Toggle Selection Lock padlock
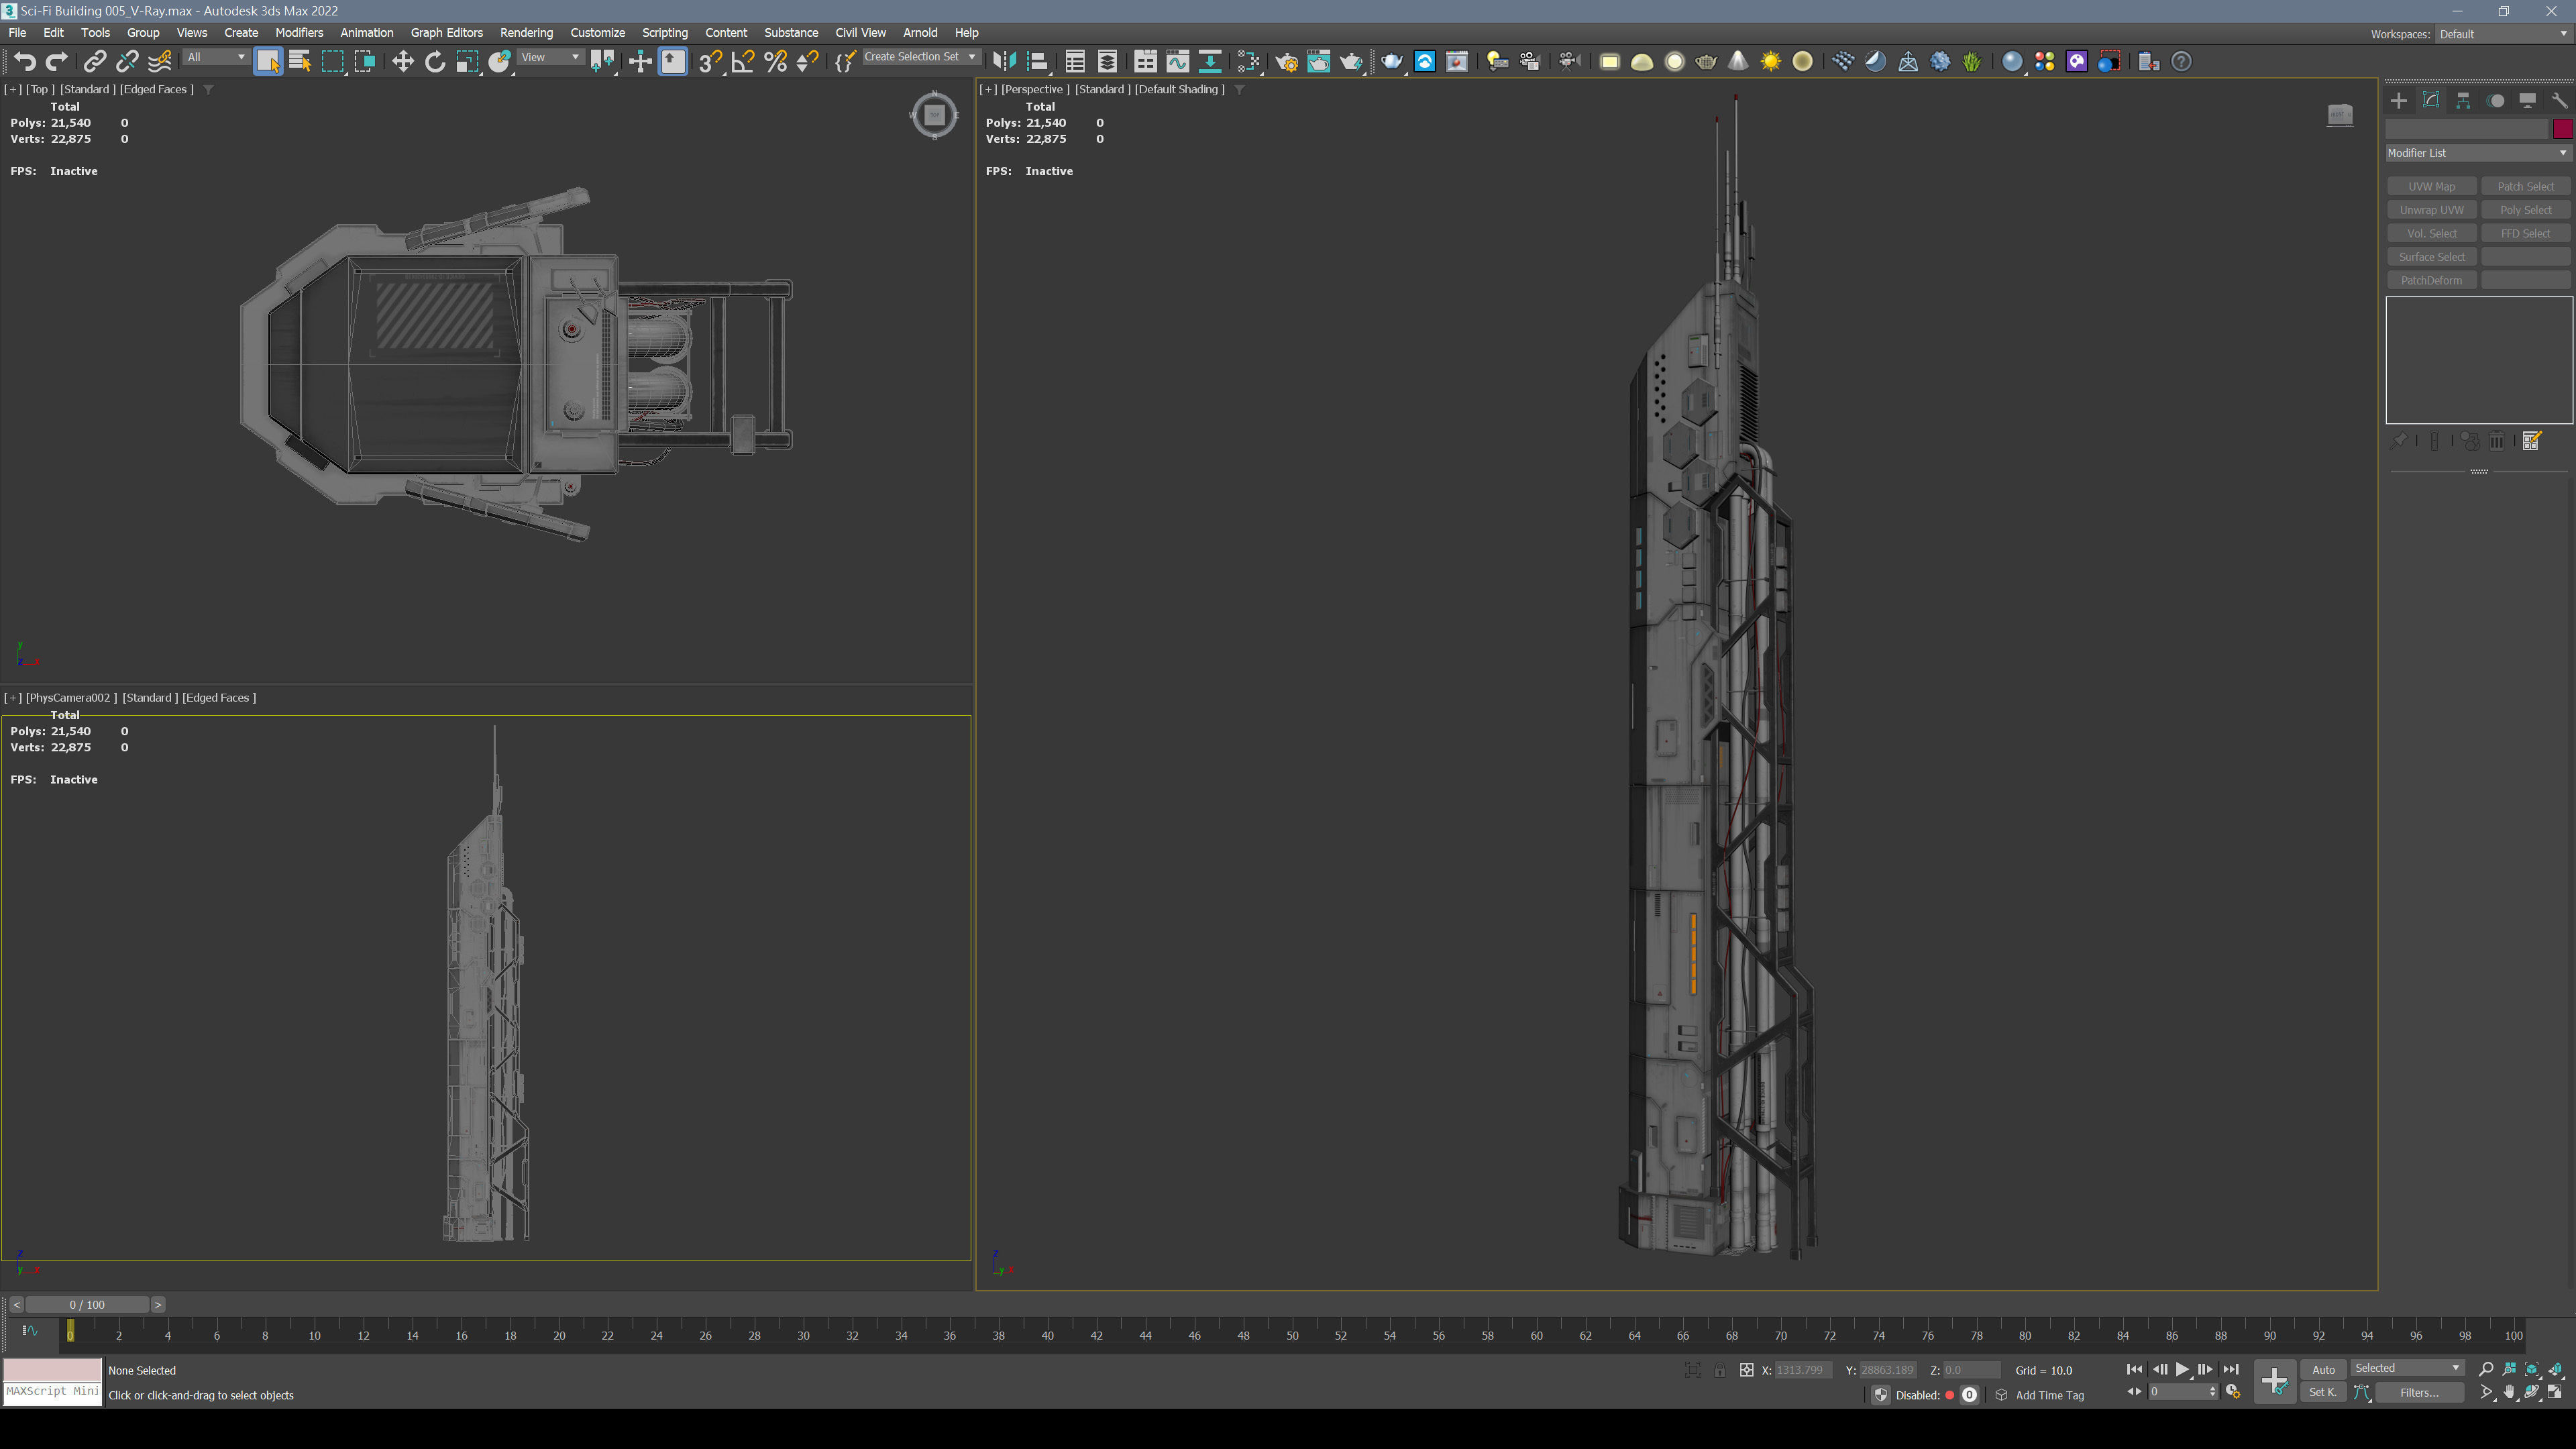Viewport: 2576px width, 1449px height. click(1719, 1370)
